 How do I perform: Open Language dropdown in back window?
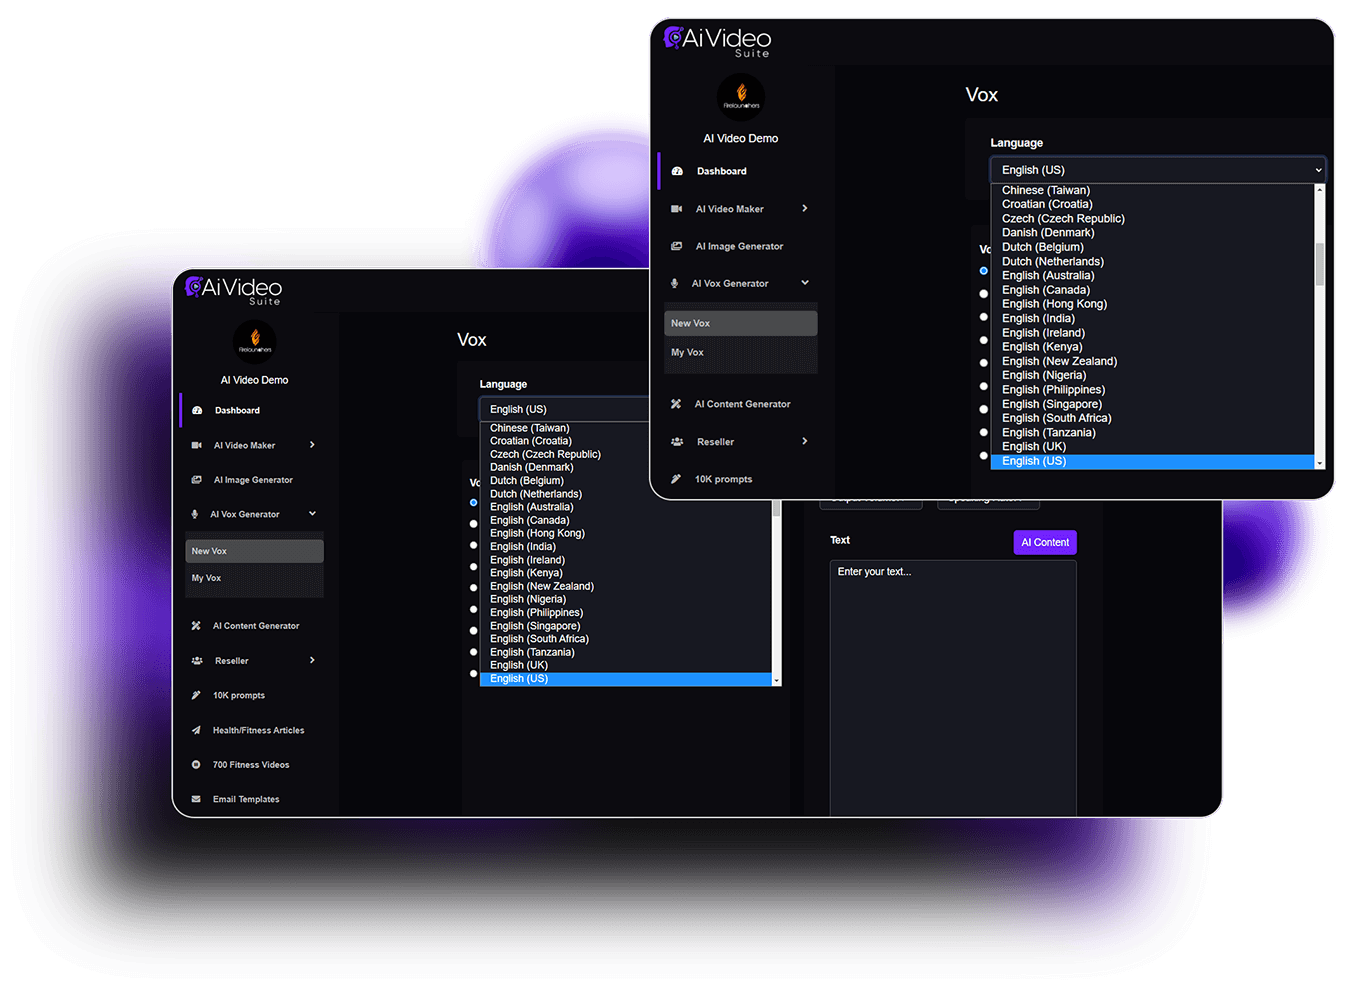tap(565, 409)
